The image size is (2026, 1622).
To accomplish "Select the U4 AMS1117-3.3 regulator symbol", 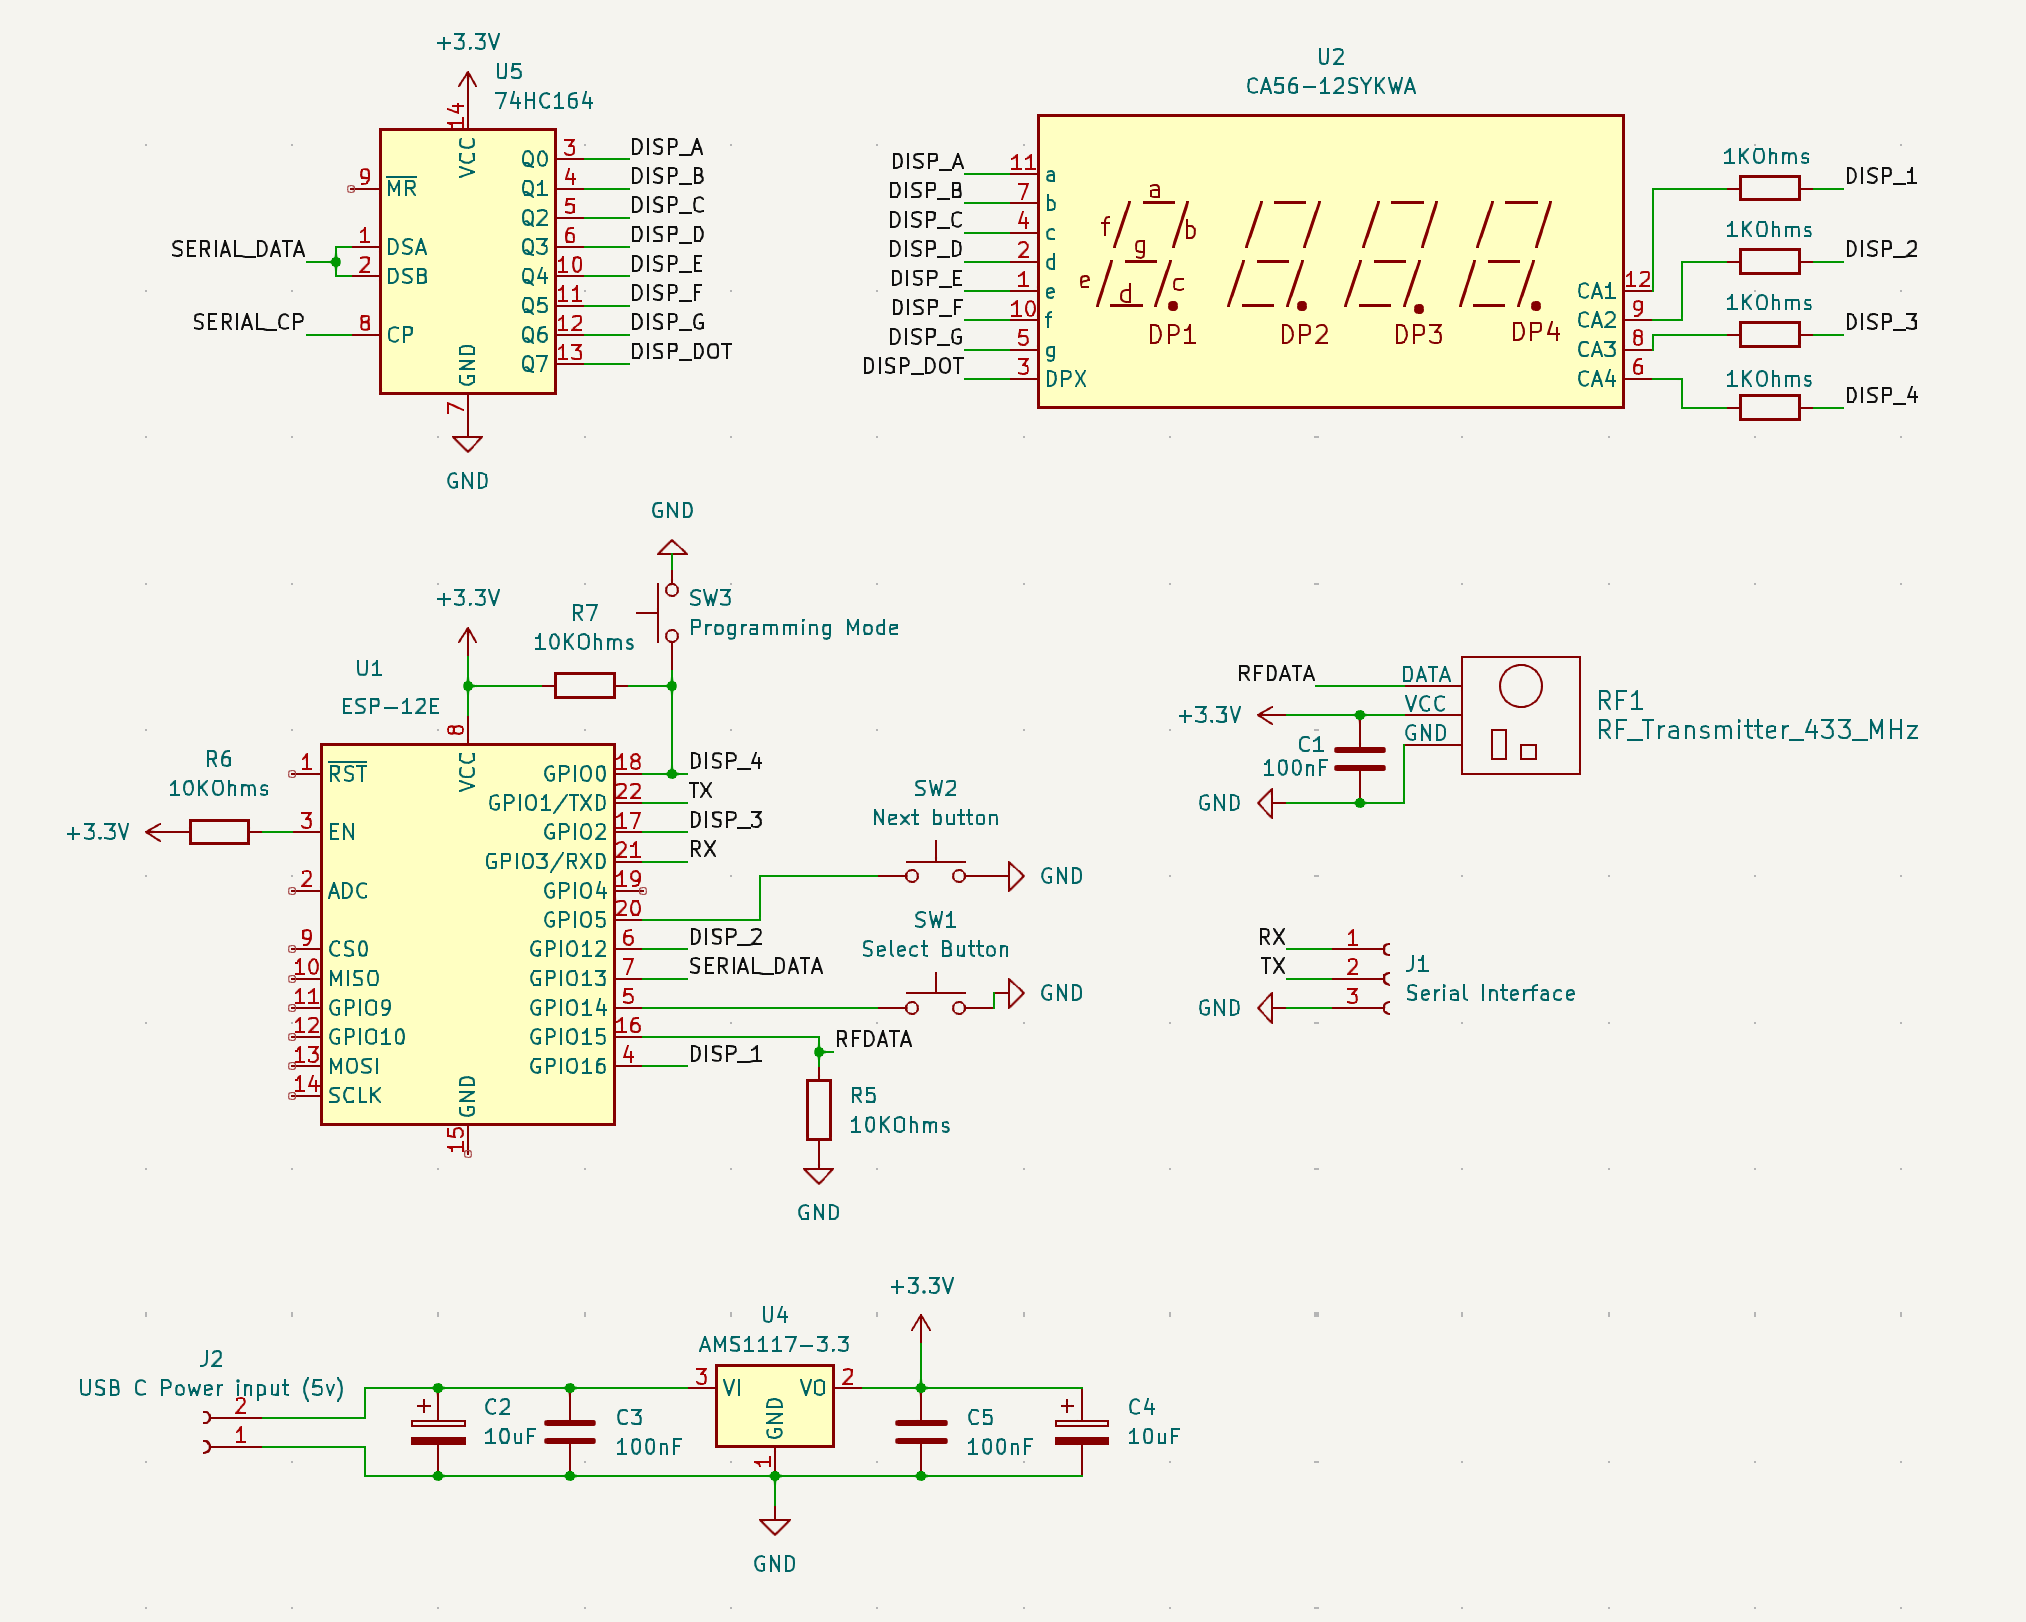I will click(x=775, y=1406).
